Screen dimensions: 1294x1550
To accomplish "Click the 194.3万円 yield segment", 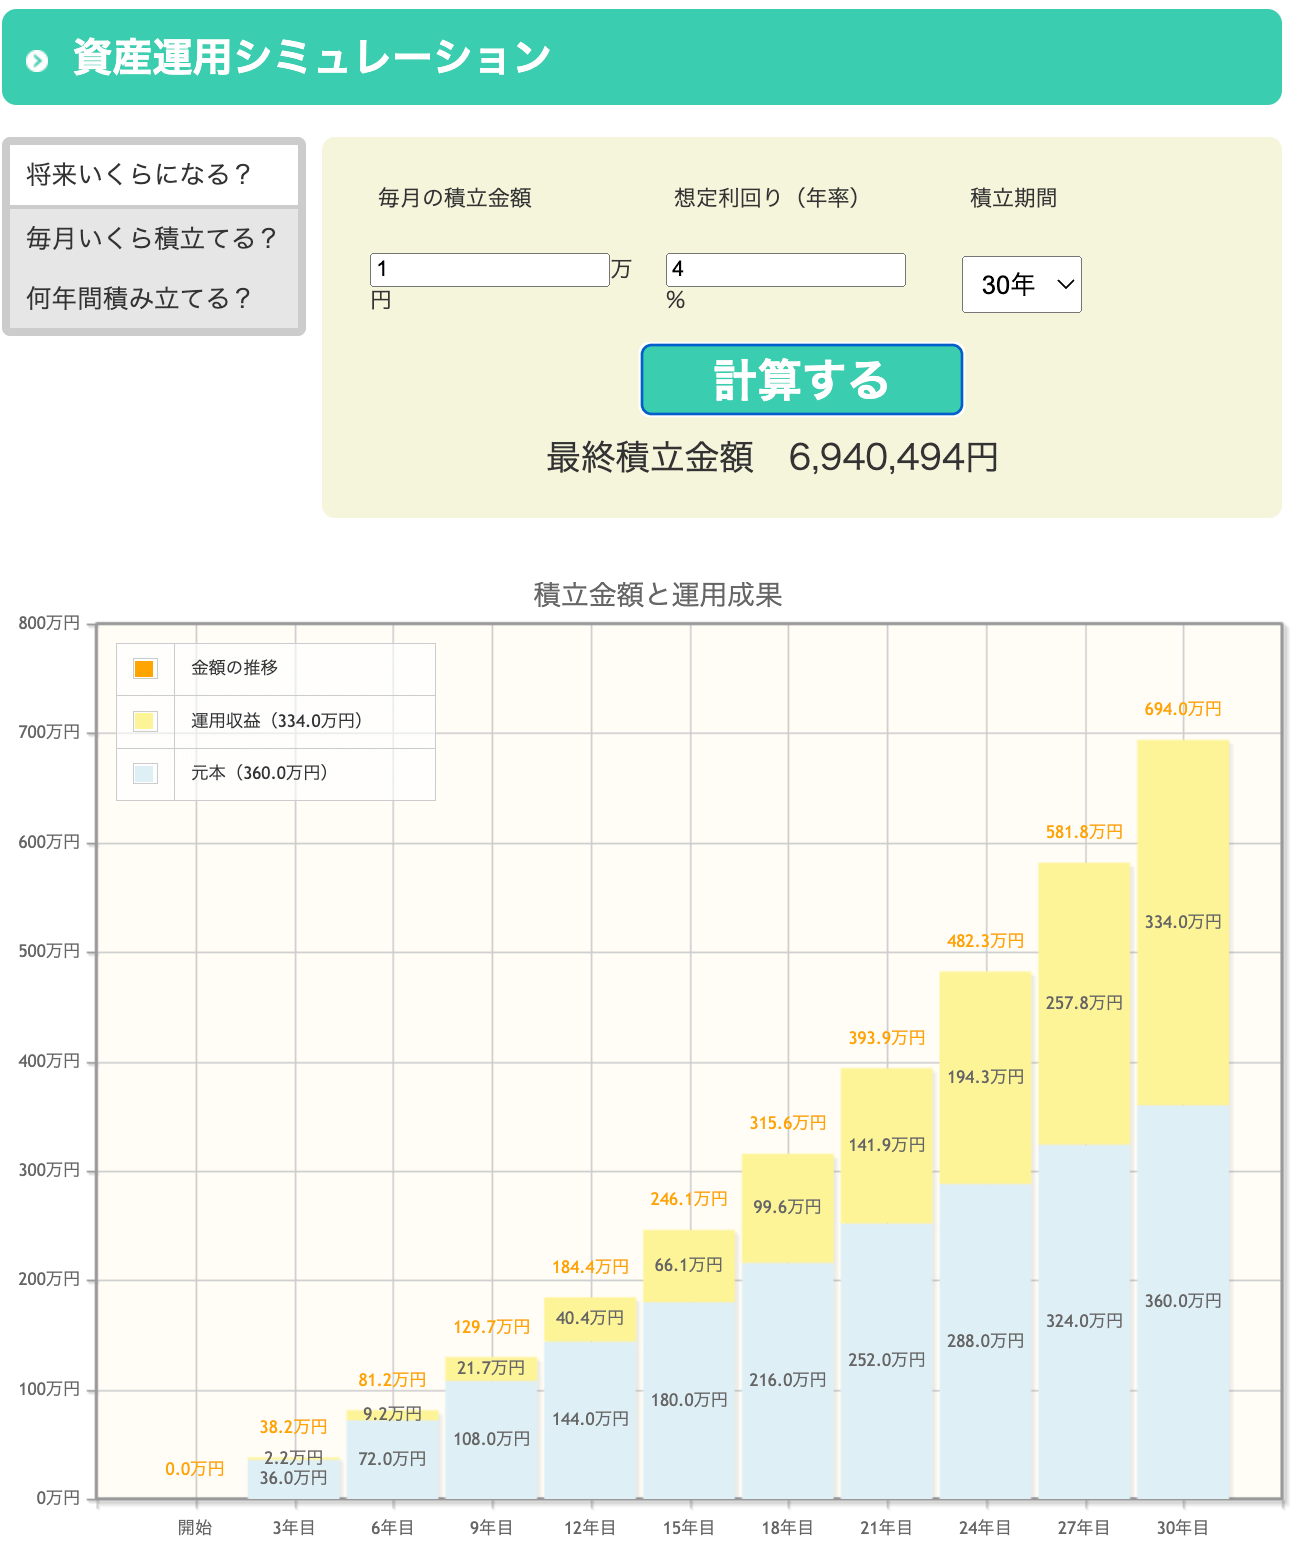I will [986, 1077].
